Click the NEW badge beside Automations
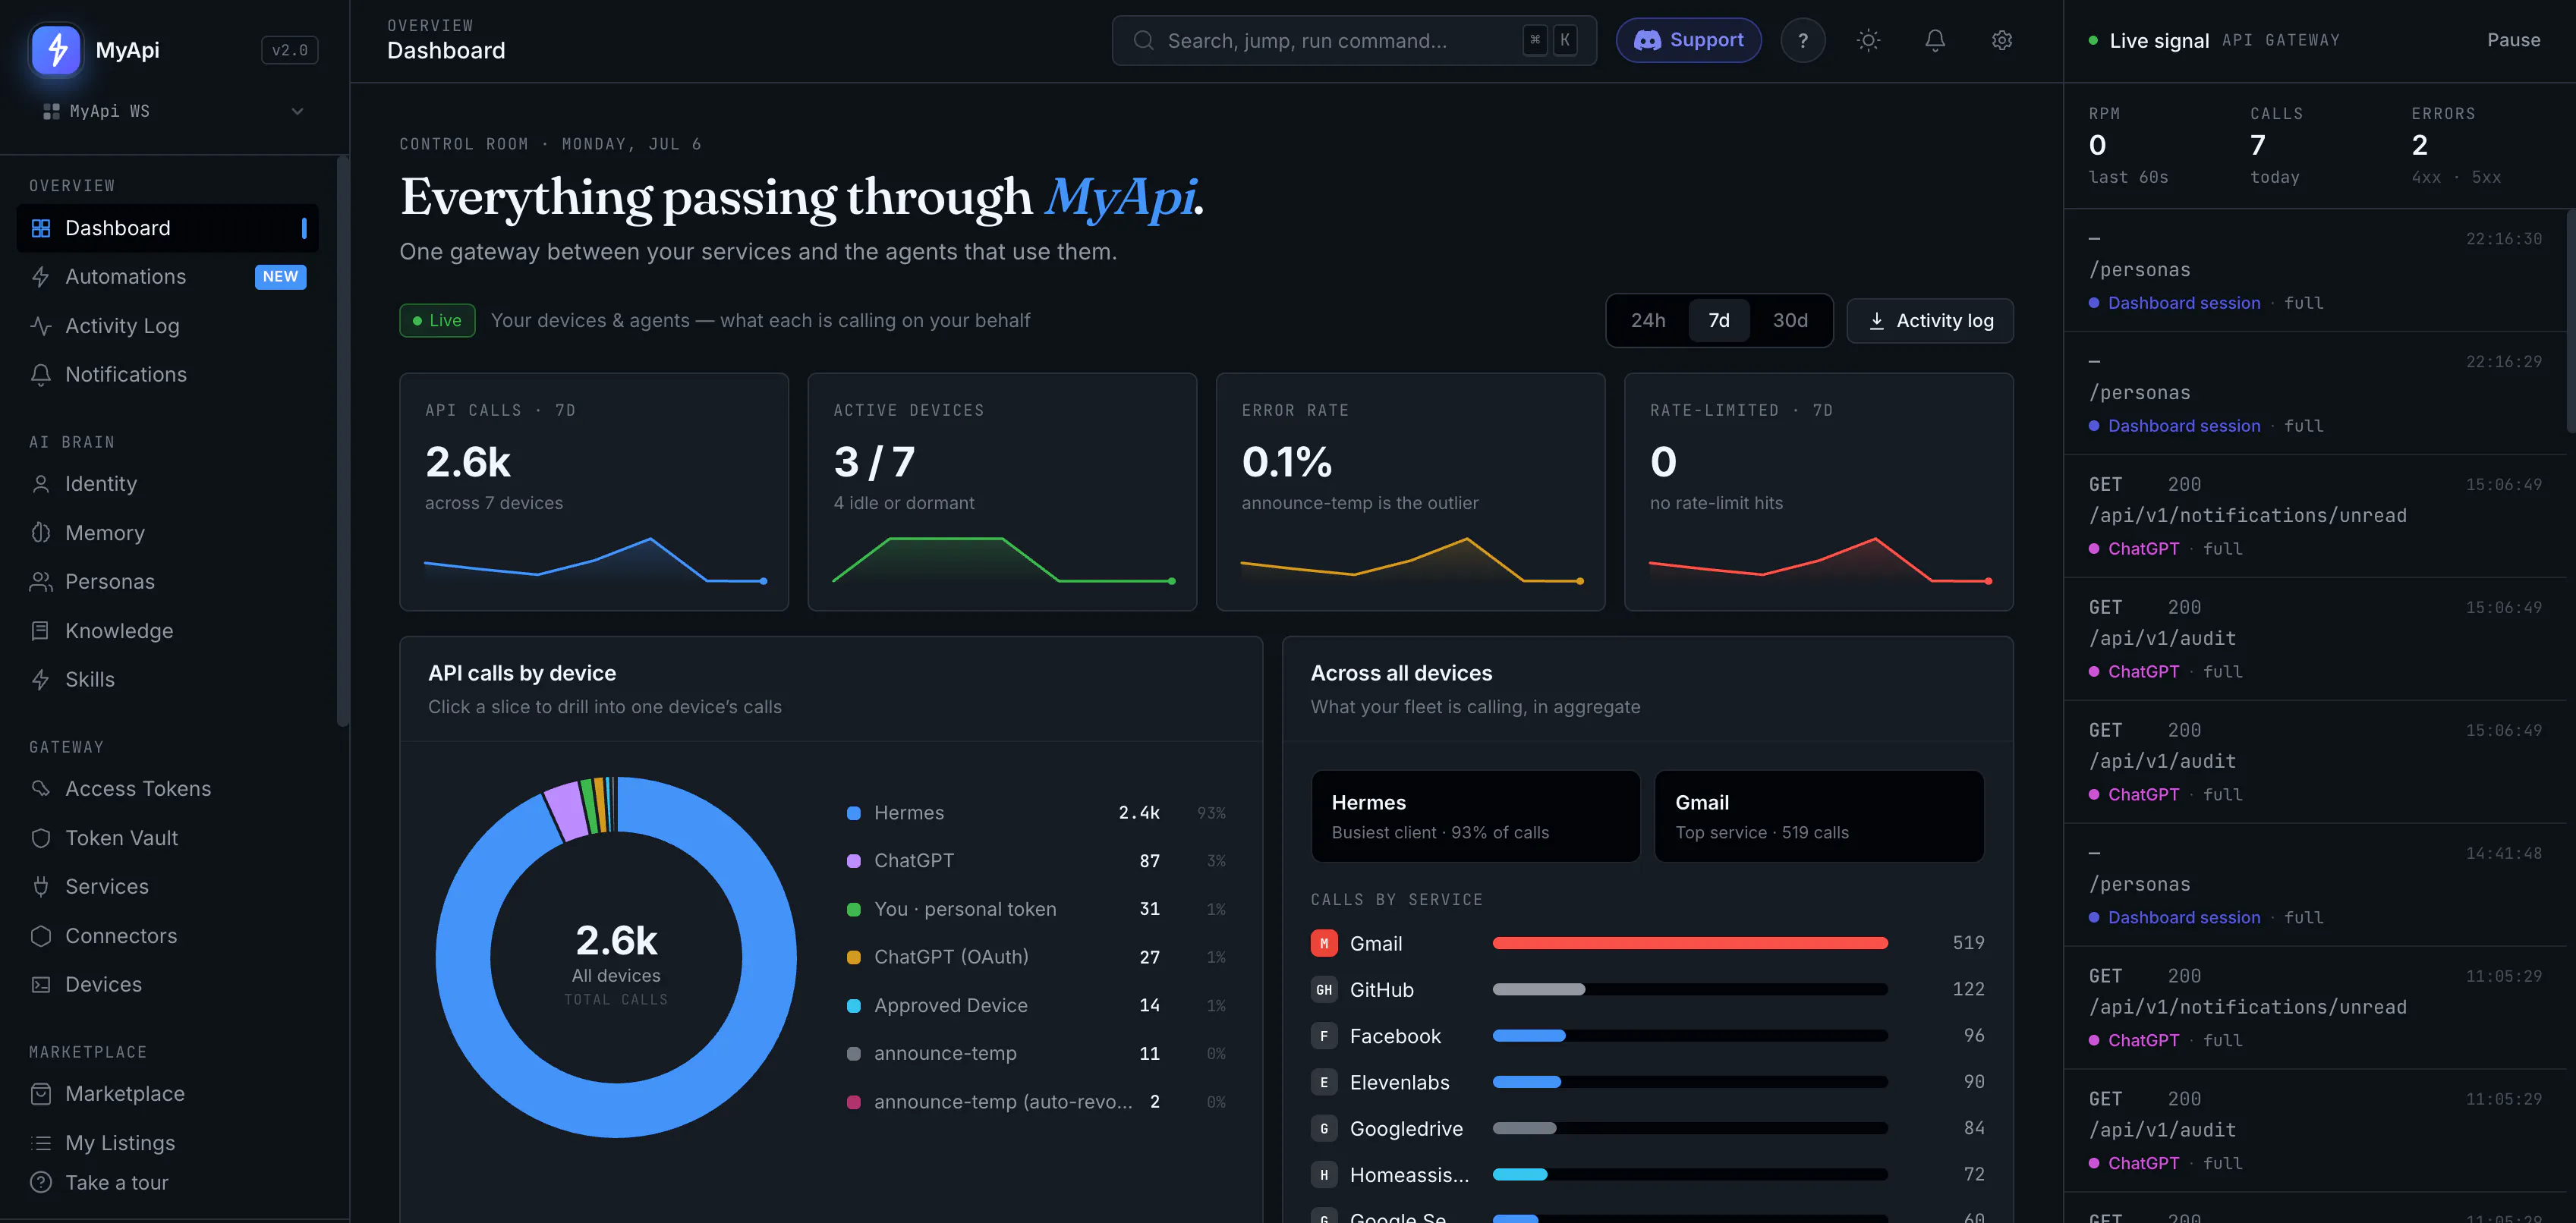 pos(281,277)
